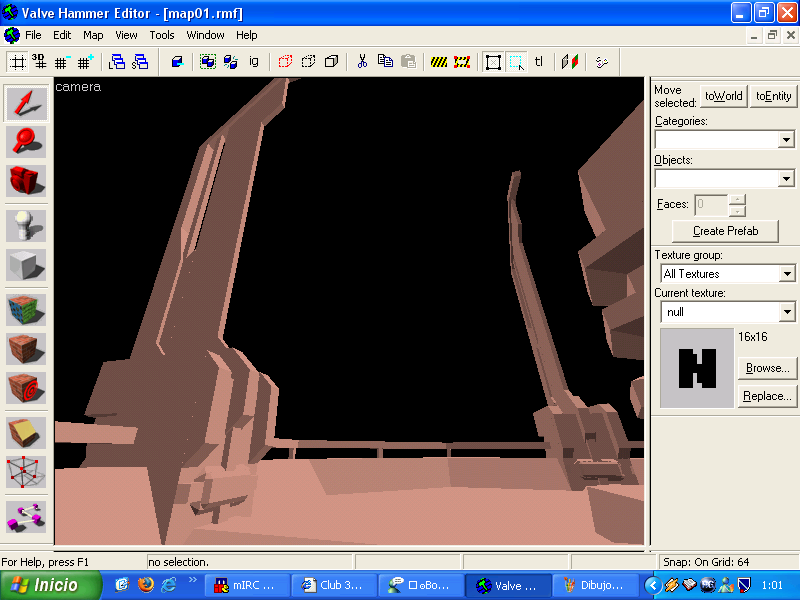Toggle auto-selection dashed box button
This screenshot has width=800, height=600.
[x=516, y=62]
